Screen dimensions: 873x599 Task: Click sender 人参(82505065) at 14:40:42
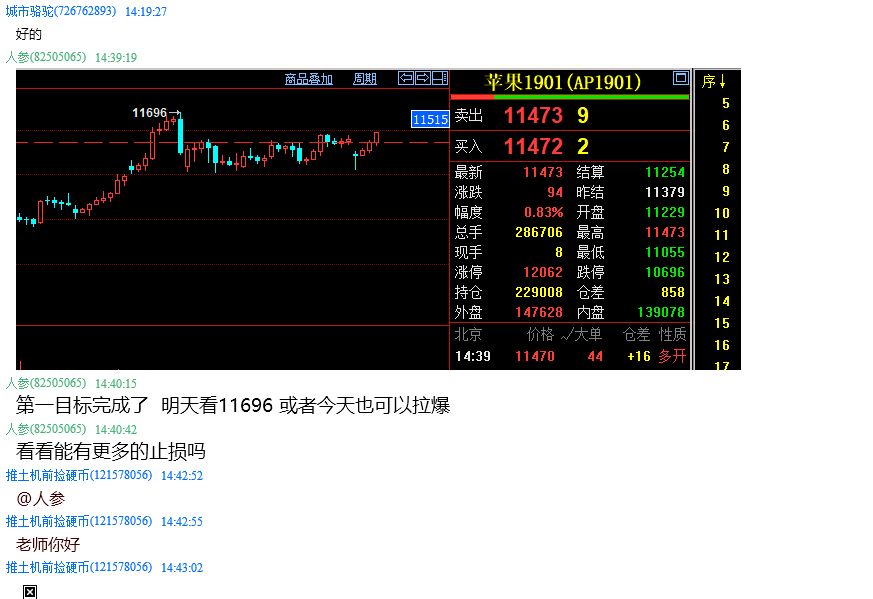click(x=46, y=429)
